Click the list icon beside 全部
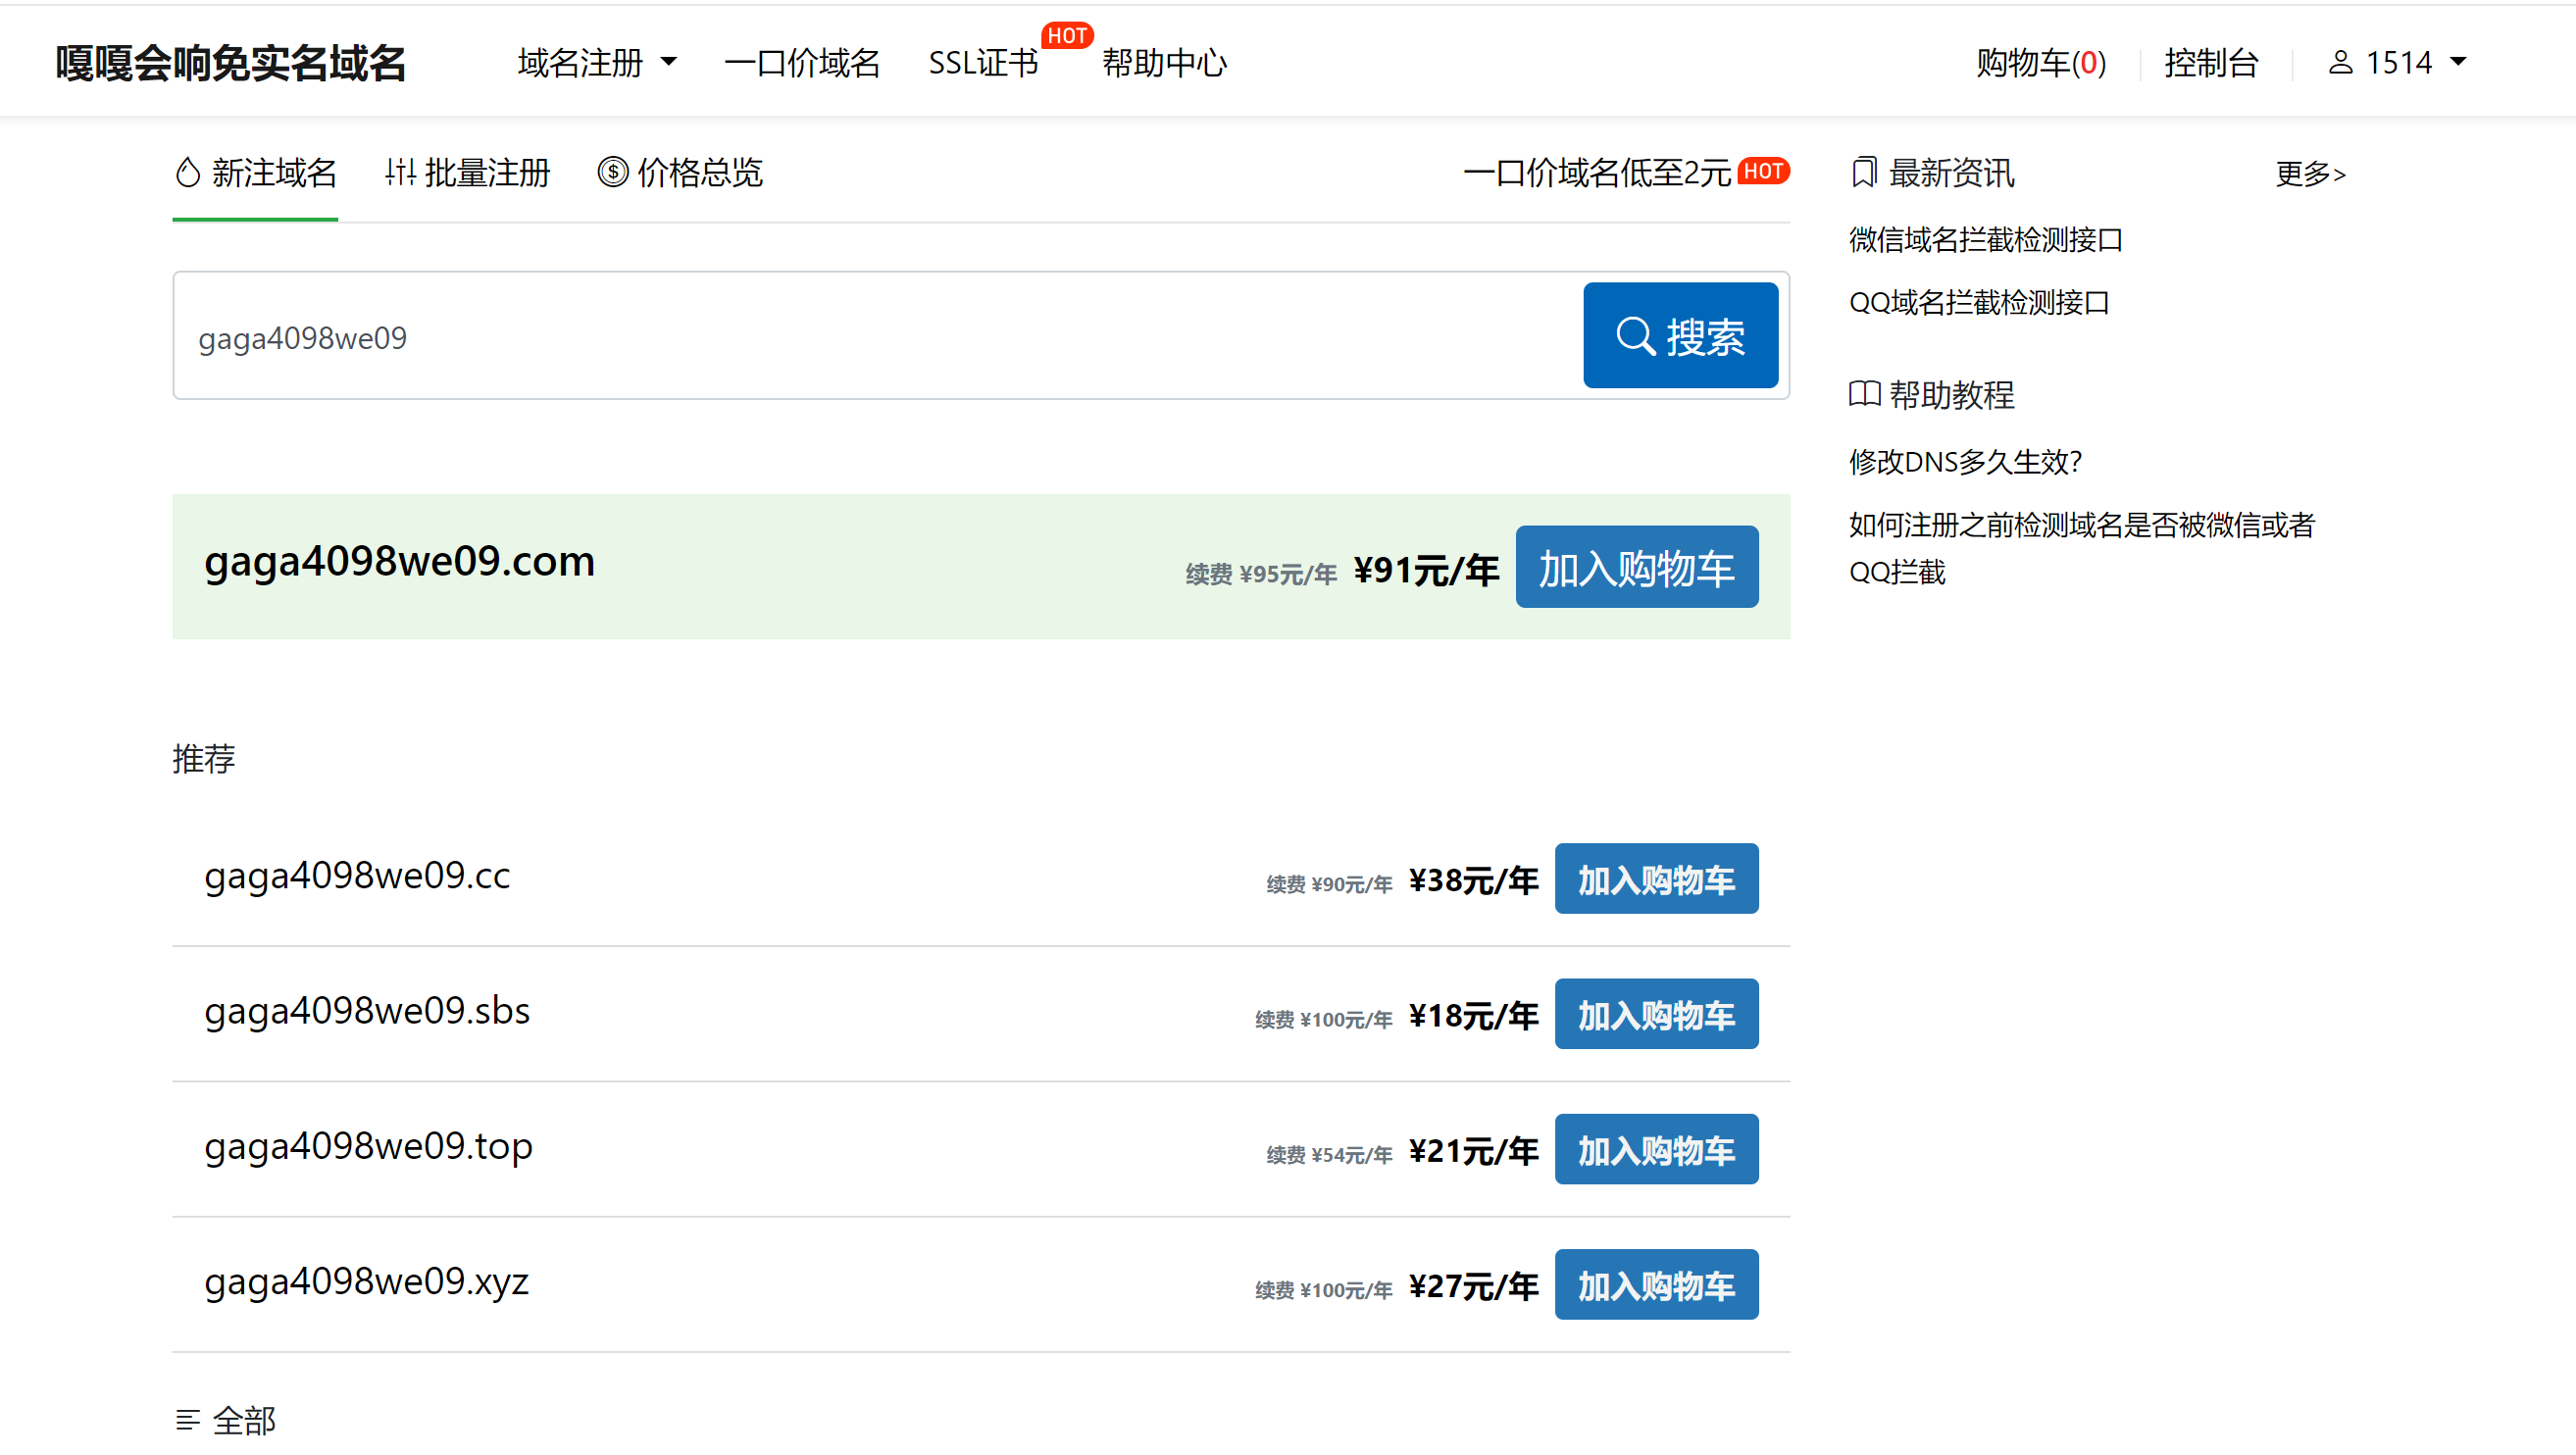This screenshot has height=1455, width=2576. point(188,1419)
